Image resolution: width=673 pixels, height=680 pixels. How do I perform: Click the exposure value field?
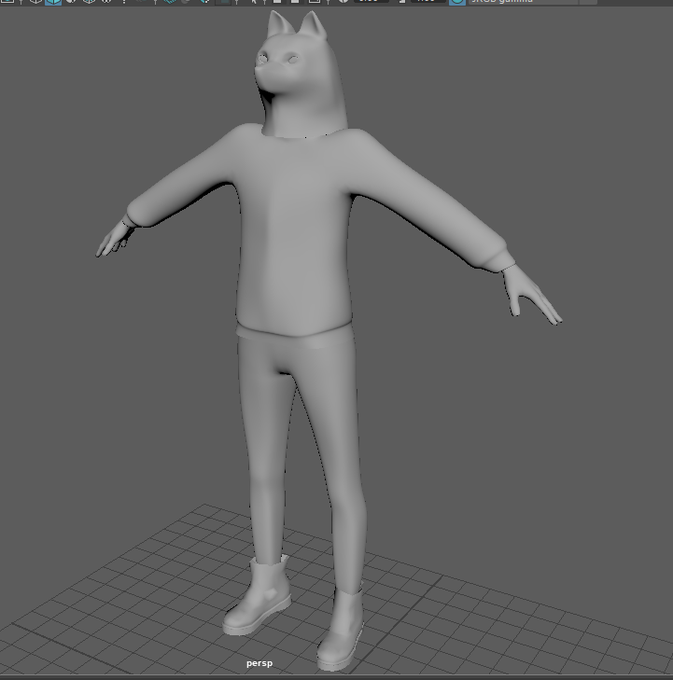[371, 1]
